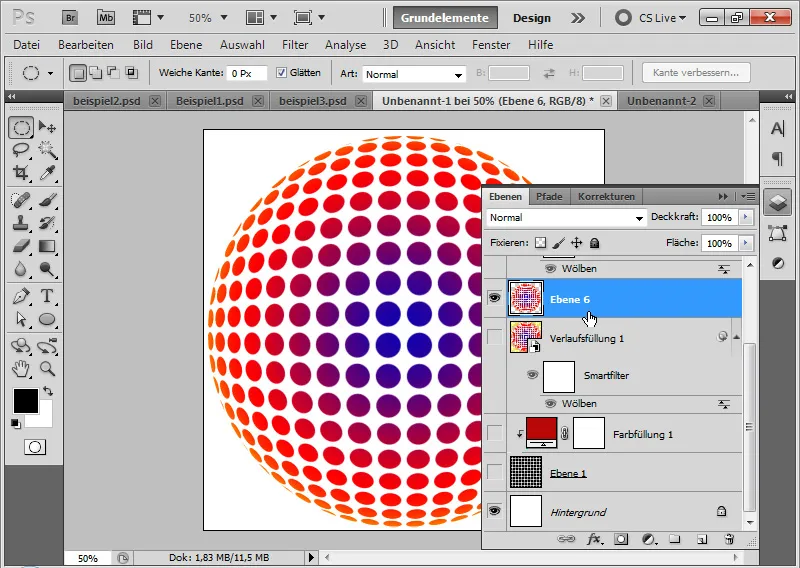Open the Ebene menu
This screenshot has width=800, height=568.
click(x=186, y=45)
